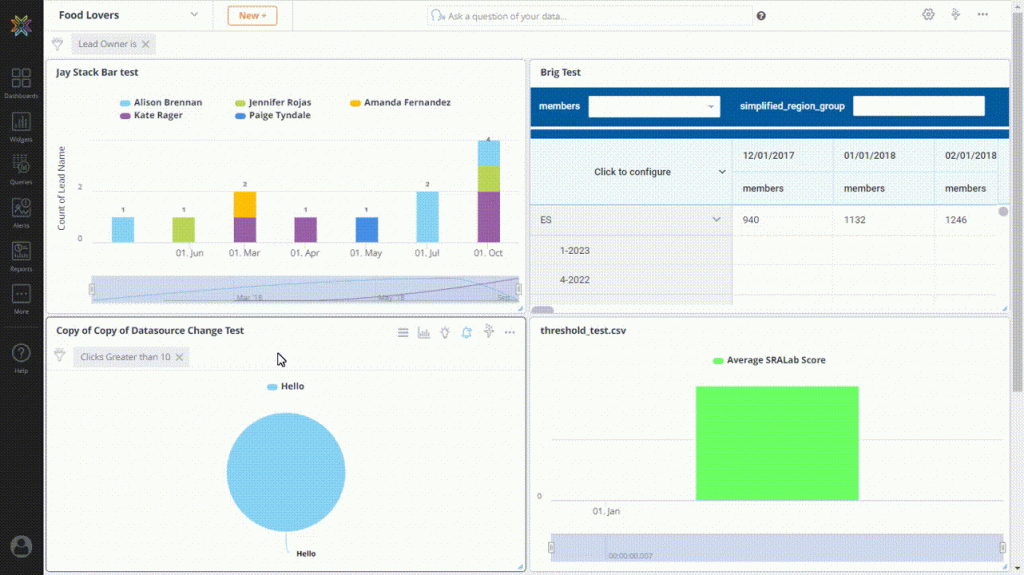Click the 1132 members cell

884,220
